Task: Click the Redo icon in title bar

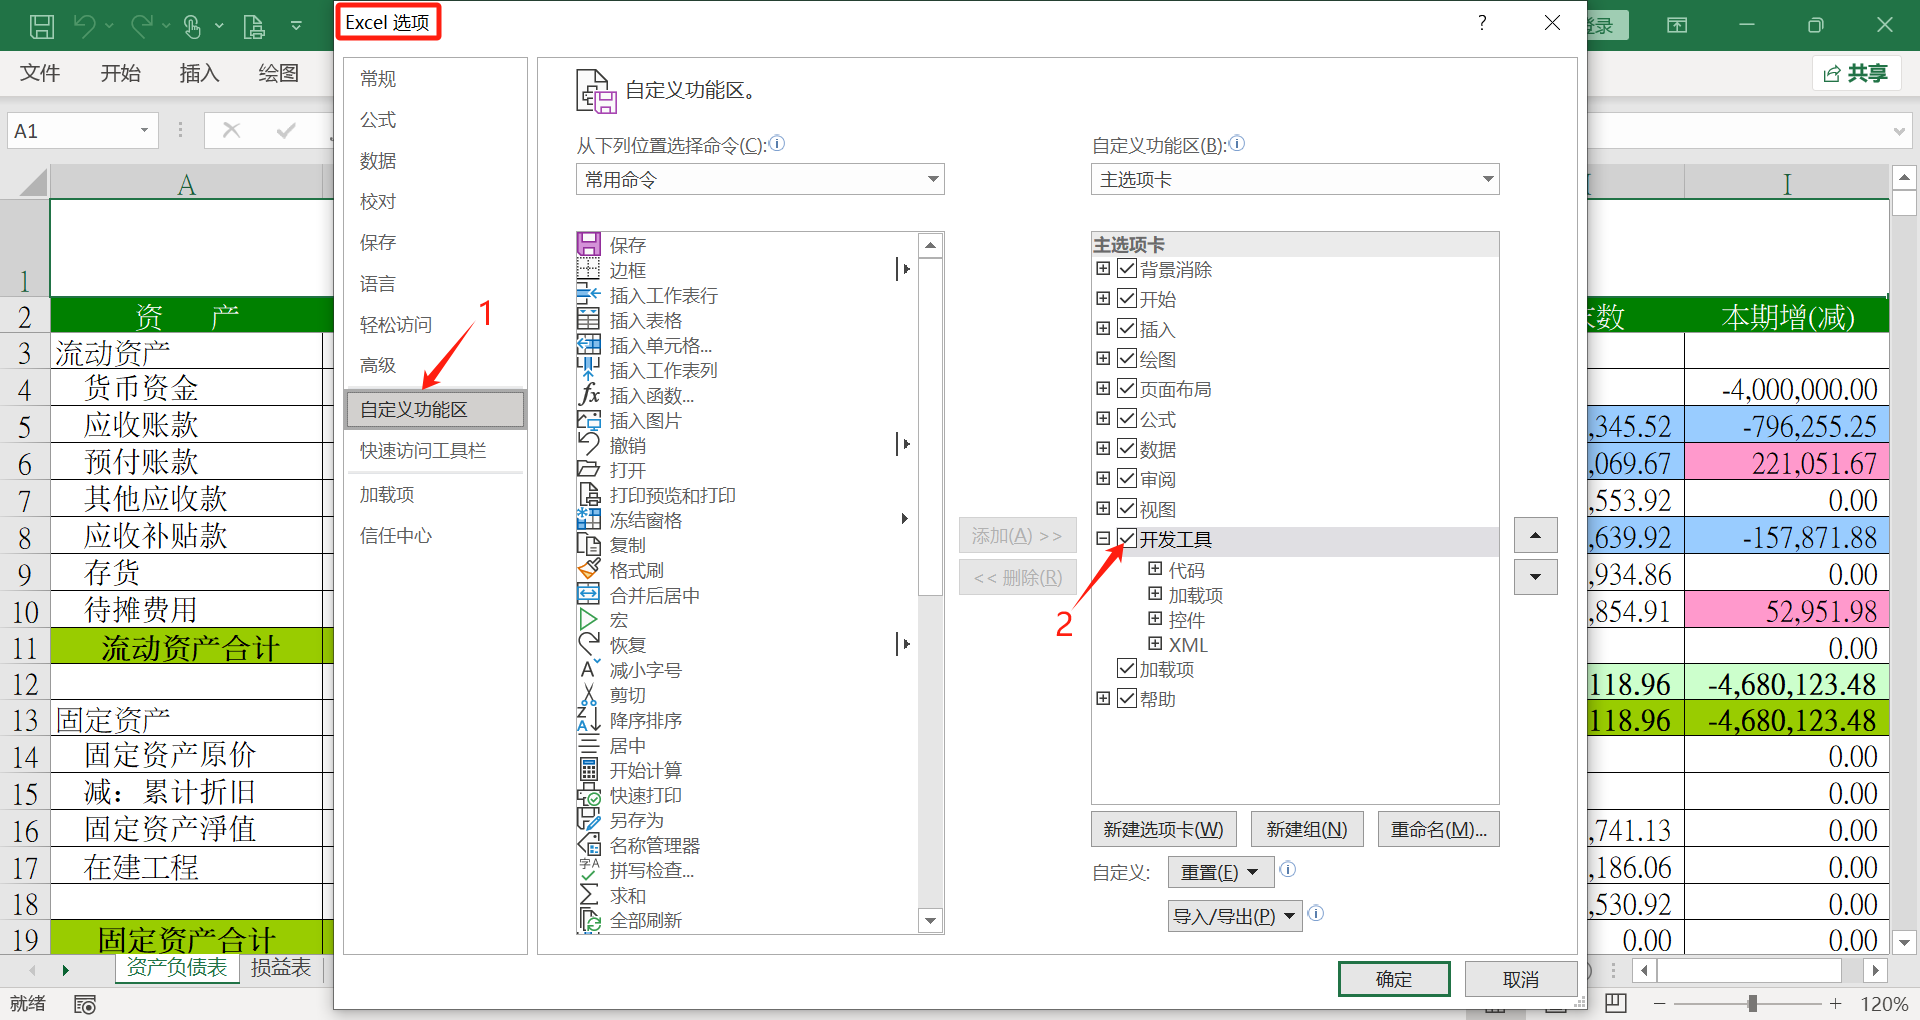Action: coord(142,26)
